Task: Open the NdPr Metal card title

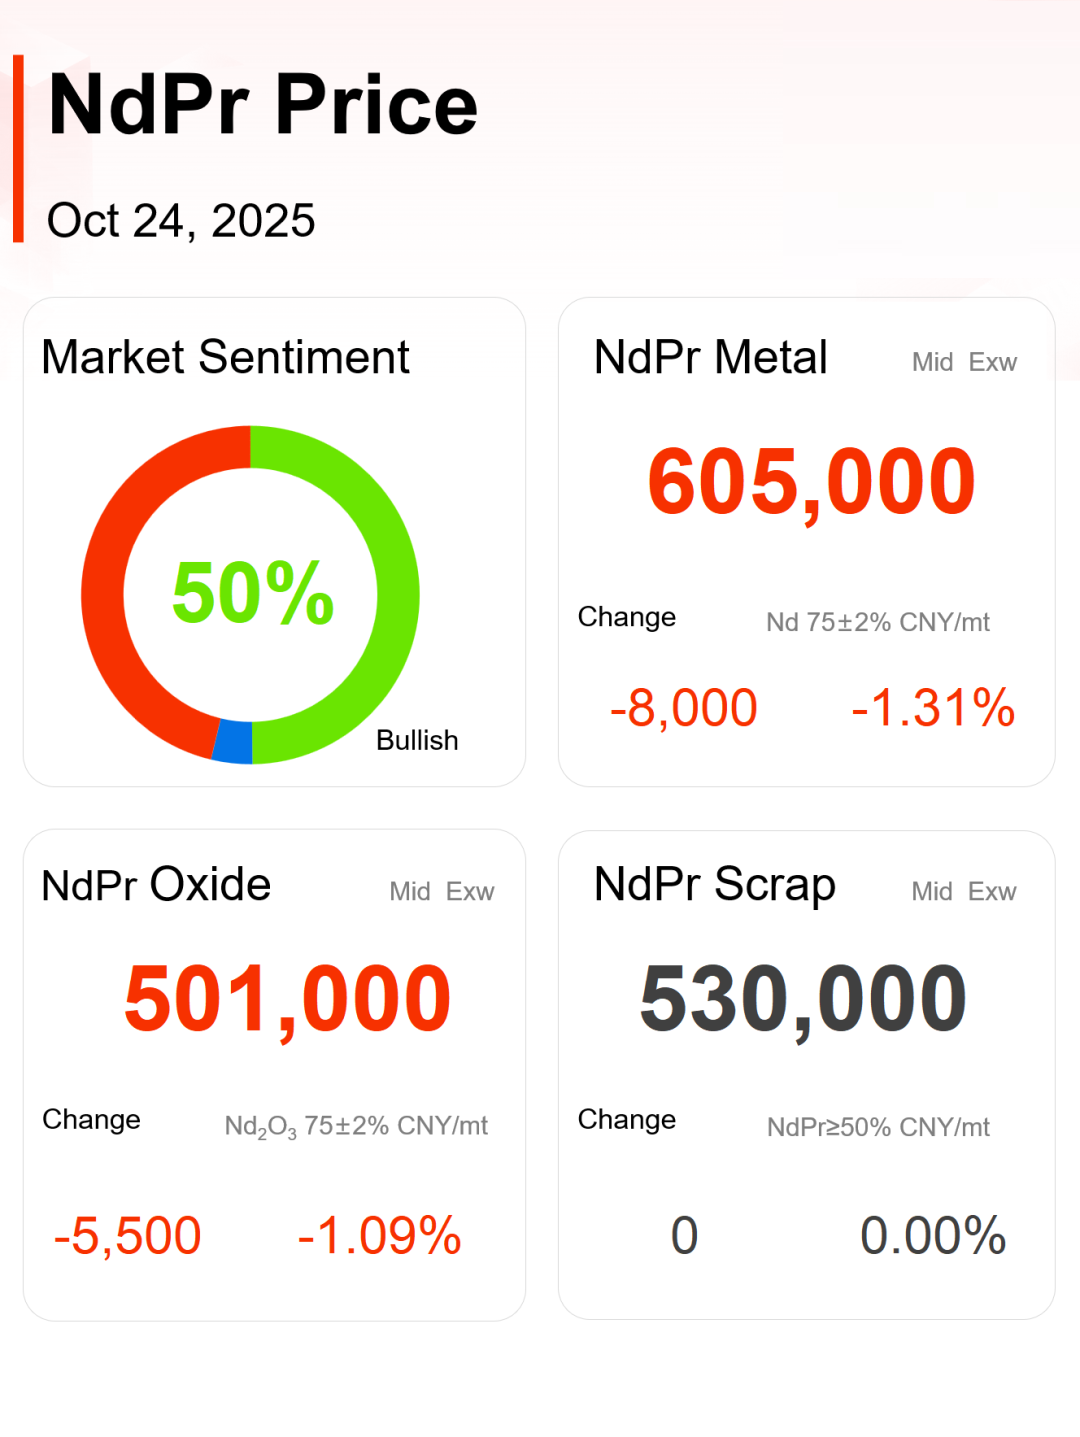Action: (x=710, y=357)
